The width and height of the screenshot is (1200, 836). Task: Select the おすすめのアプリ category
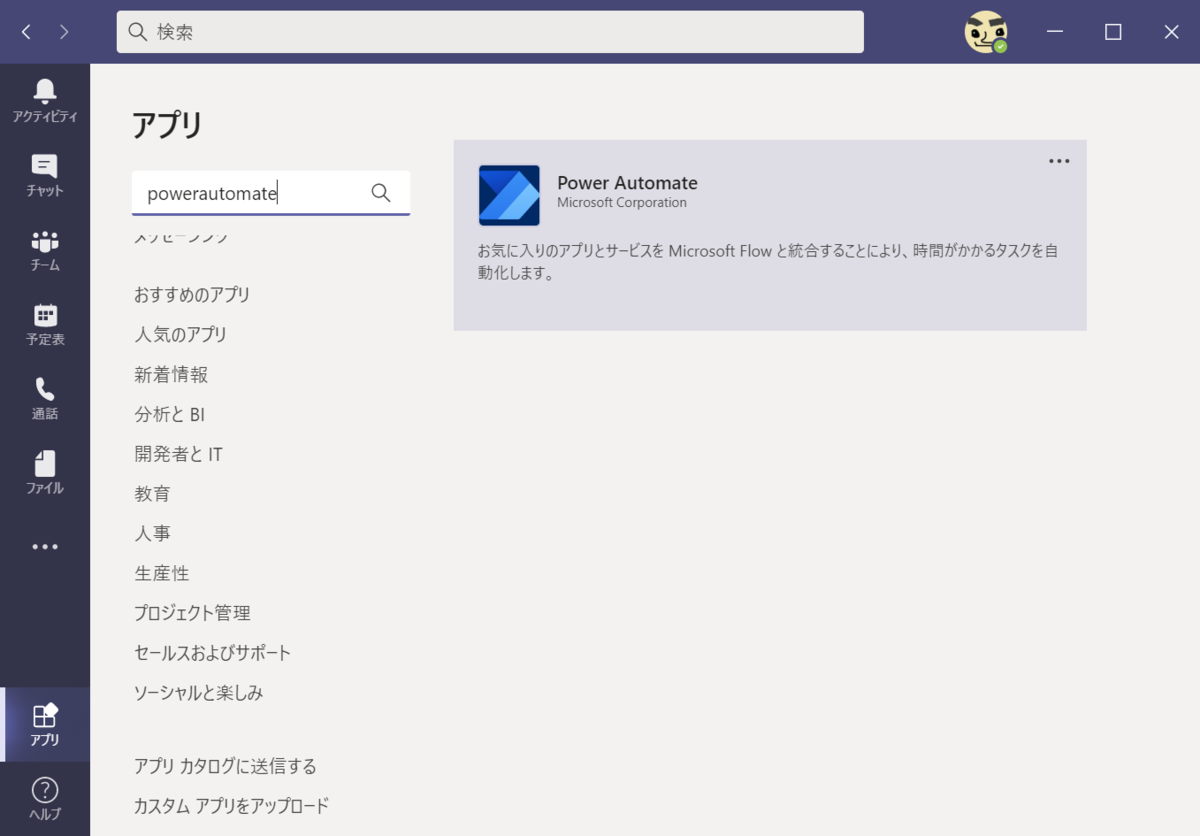coord(192,295)
